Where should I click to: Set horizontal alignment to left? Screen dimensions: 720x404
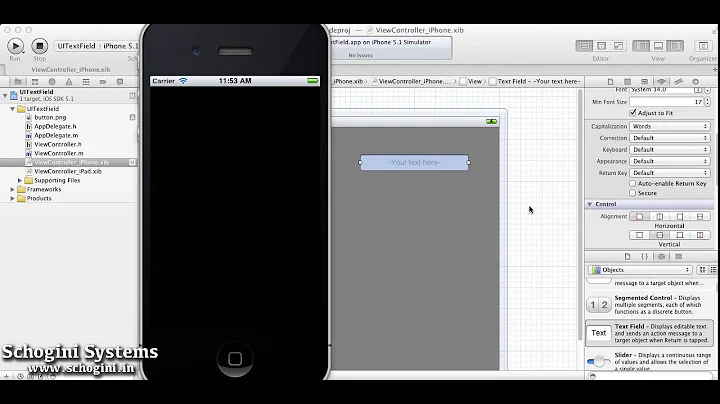click(x=639, y=216)
